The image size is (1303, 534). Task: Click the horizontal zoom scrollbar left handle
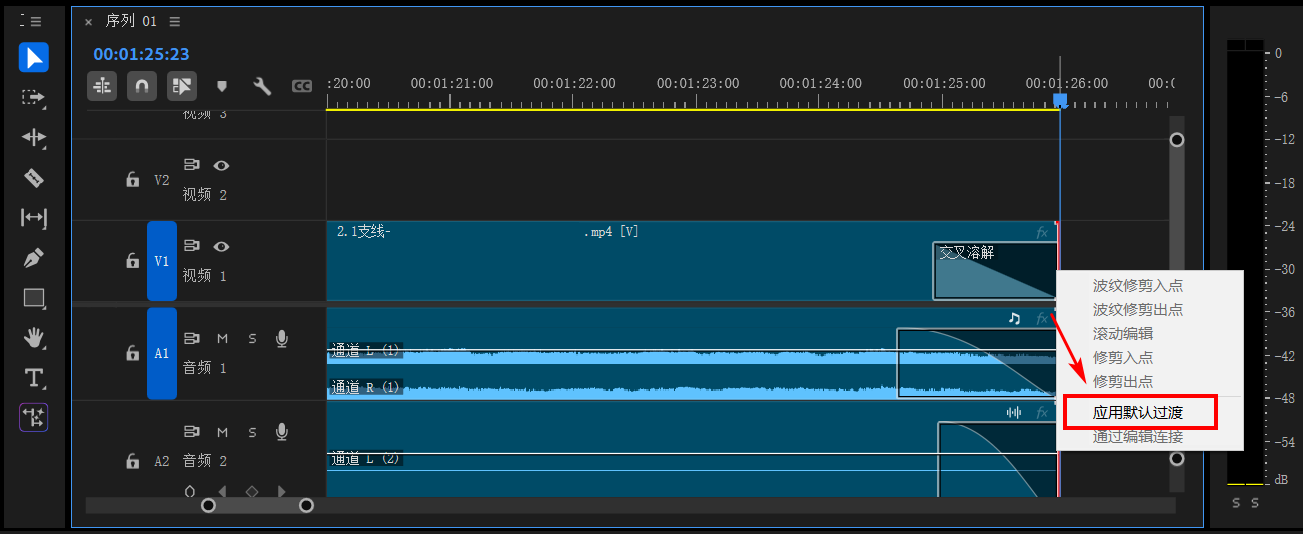click(208, 505)
